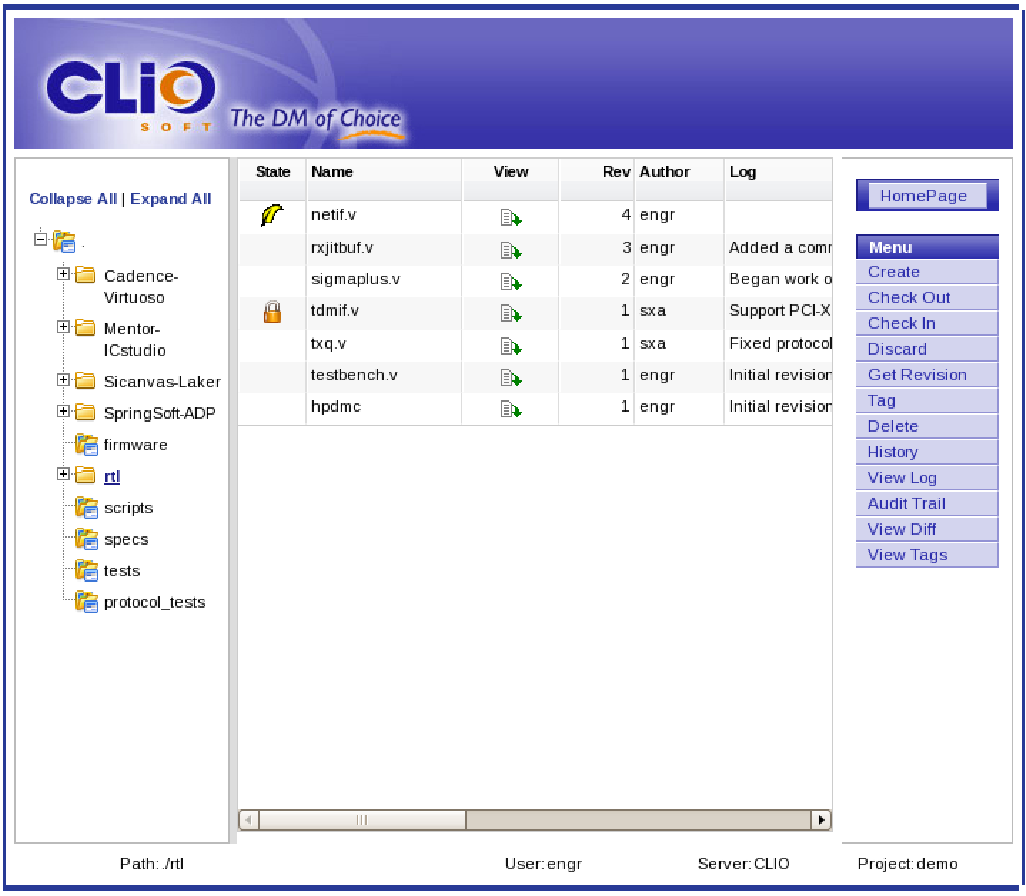Click the scrollbar right arrow
The height and width of the screenshot is (896, 1026).
pos(821,819)
